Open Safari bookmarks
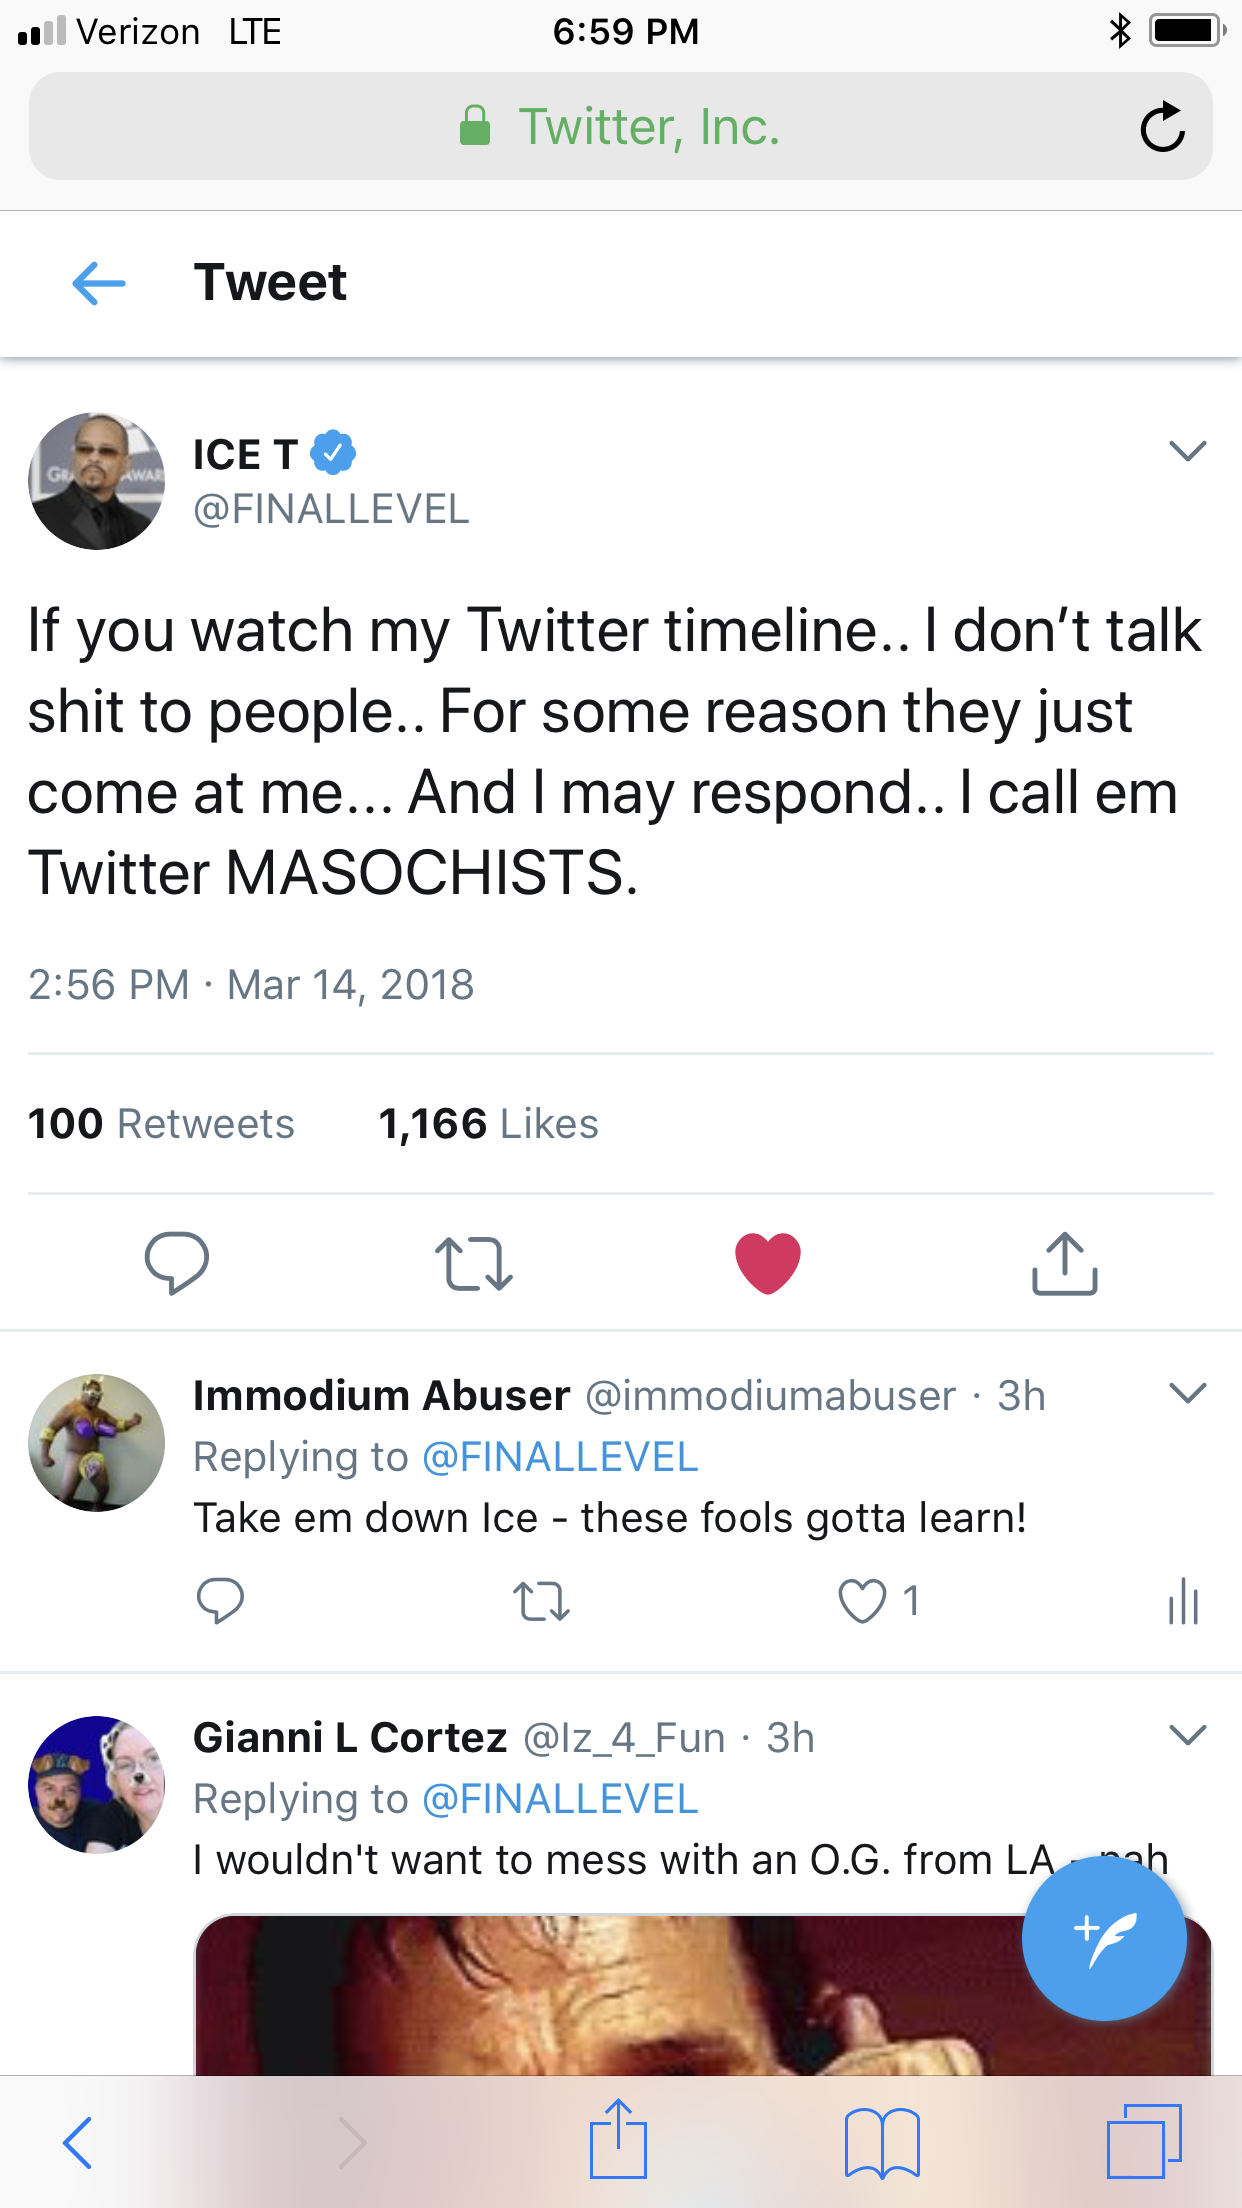Image resolution: width=1242 pixels, height=2208 pixels. click(x=881, y=2143)
